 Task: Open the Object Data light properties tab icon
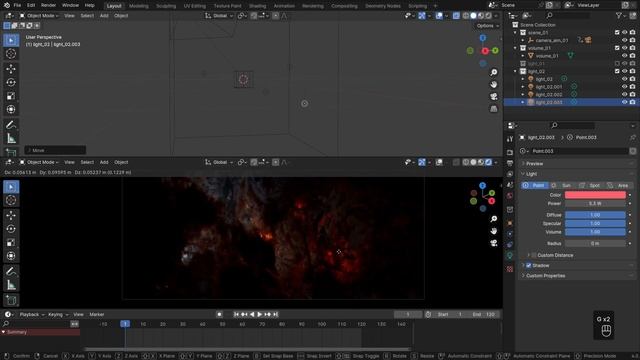coord(510,256)
